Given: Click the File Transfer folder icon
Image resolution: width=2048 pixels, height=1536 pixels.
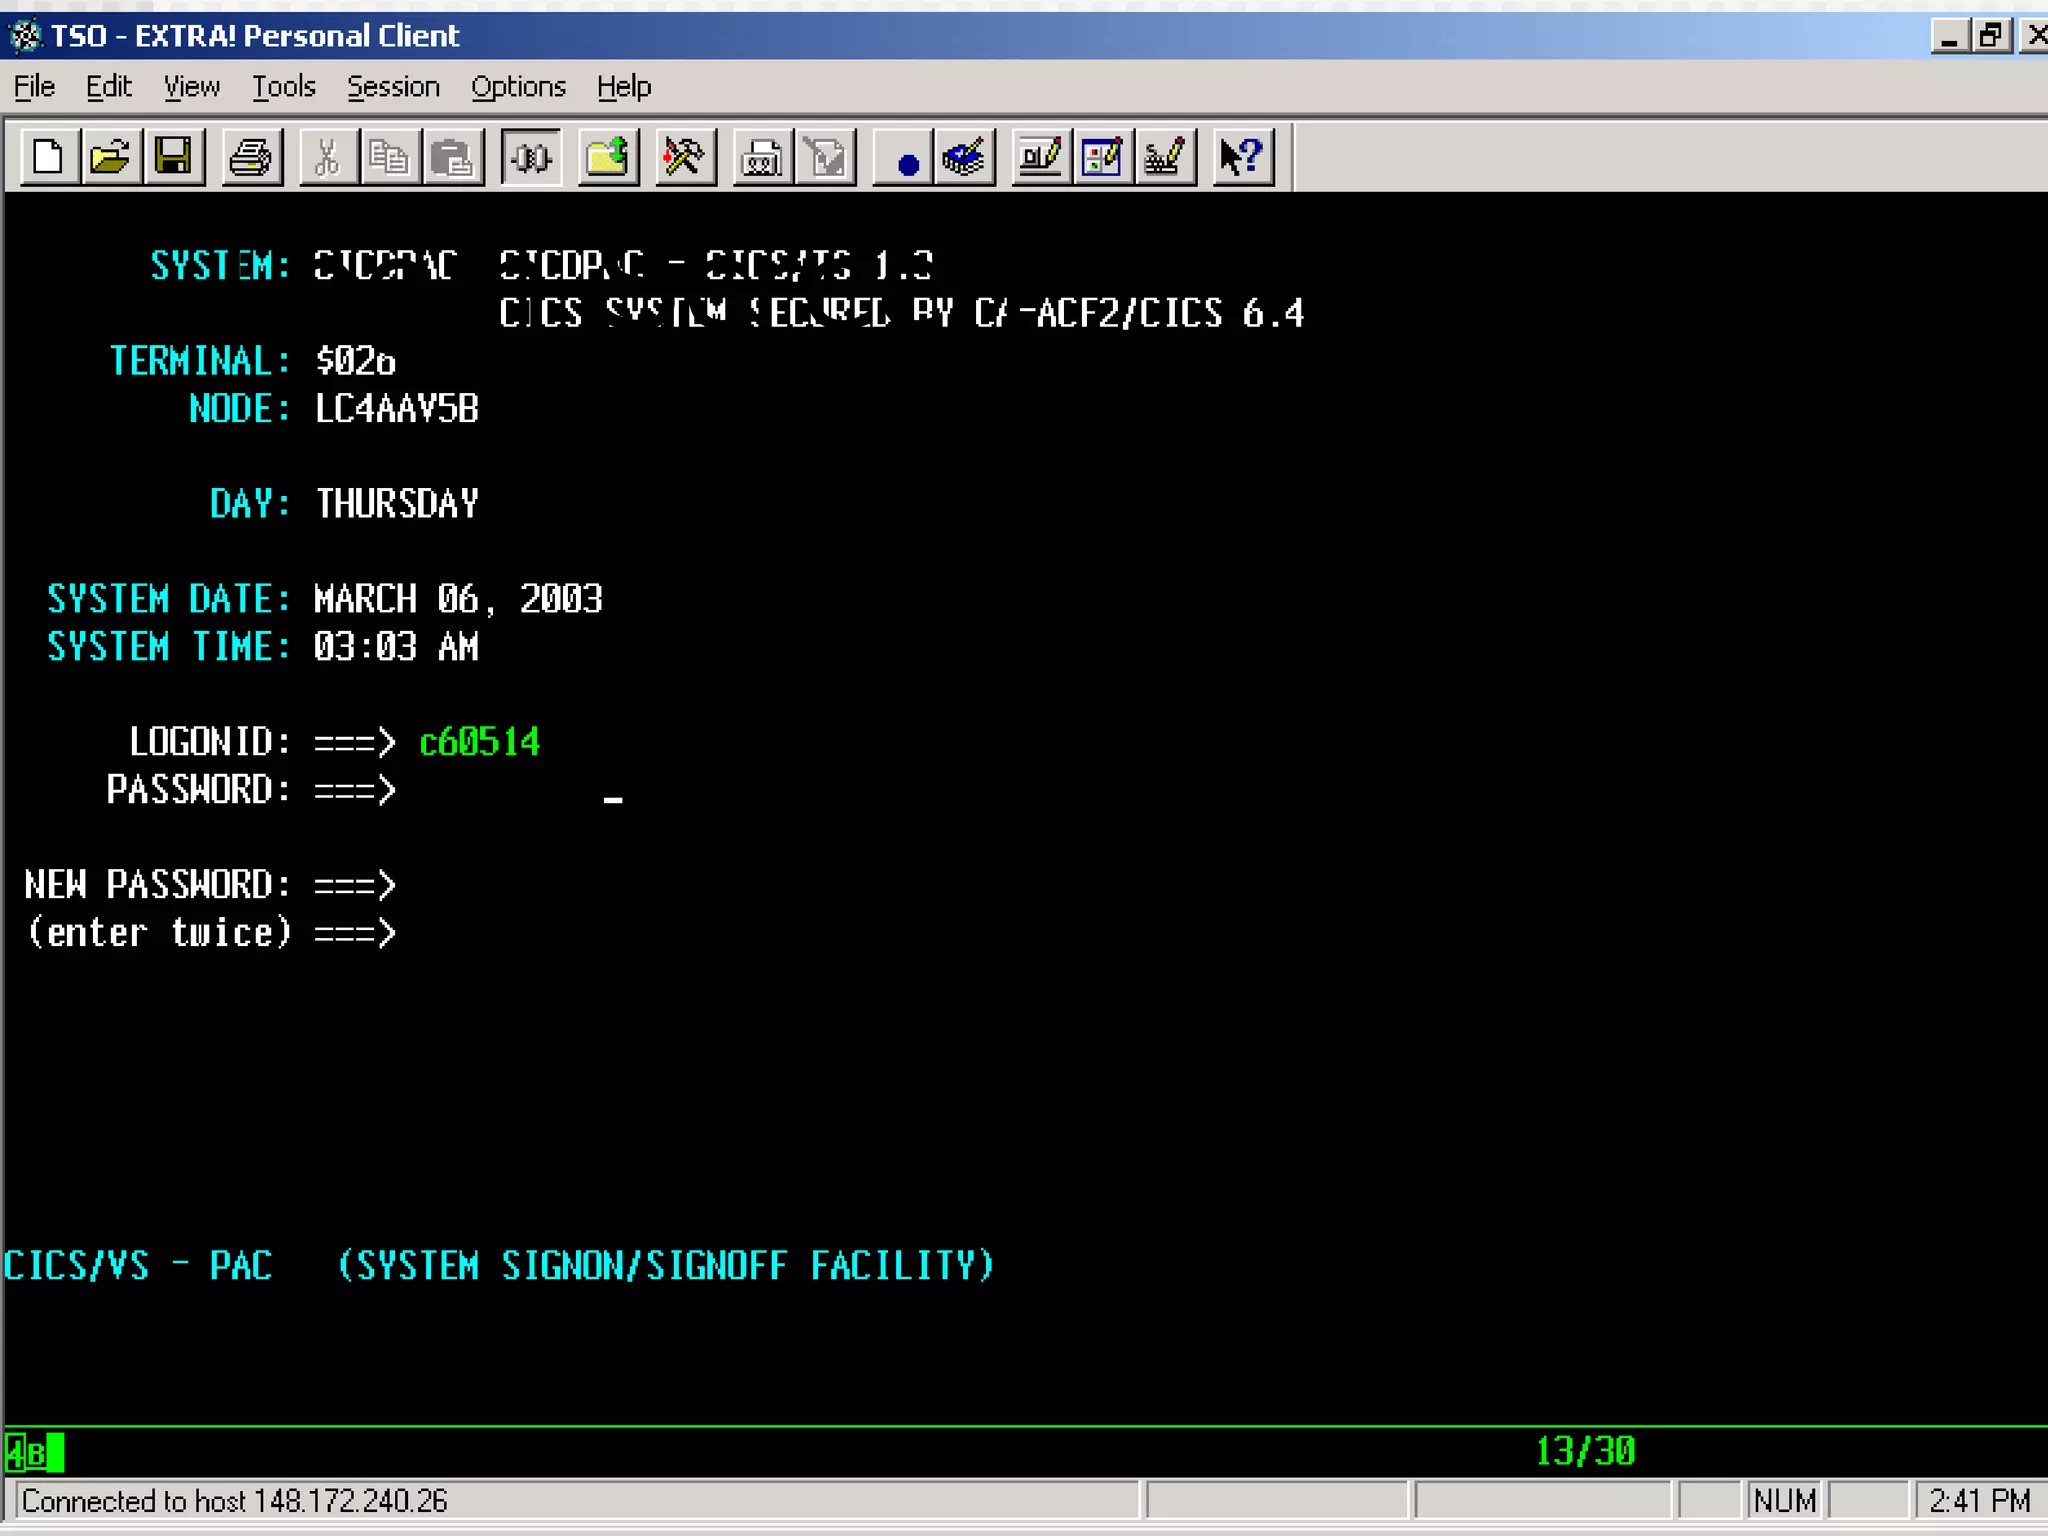Looking at the screenshot, I should pos(607,157).
